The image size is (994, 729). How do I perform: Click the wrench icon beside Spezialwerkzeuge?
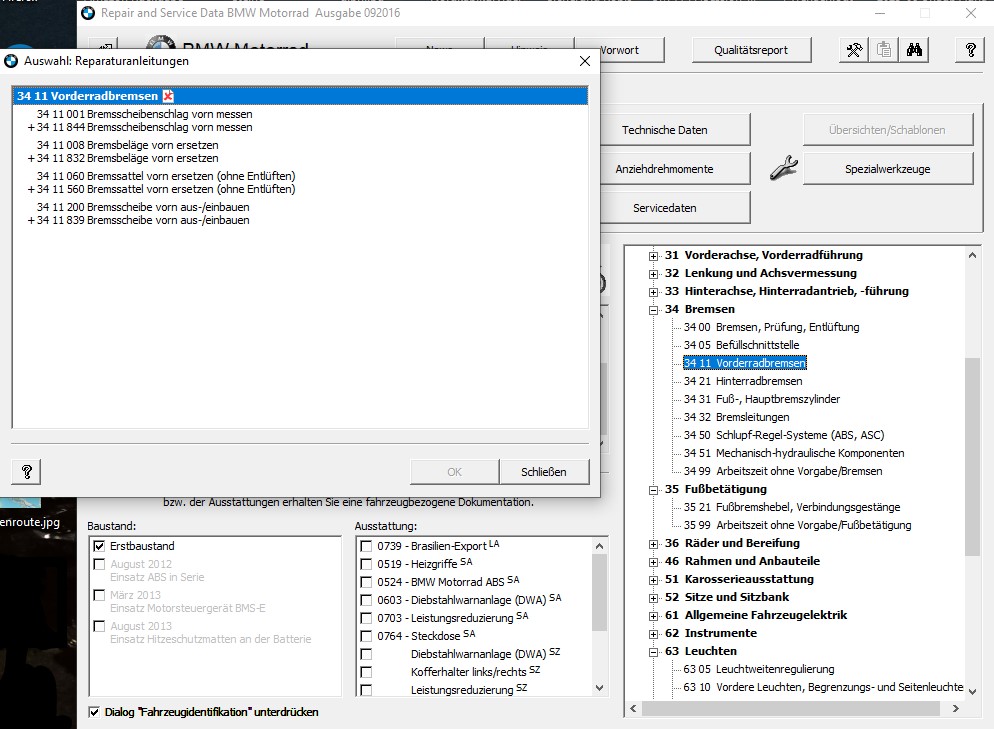[x=784, y=169]
